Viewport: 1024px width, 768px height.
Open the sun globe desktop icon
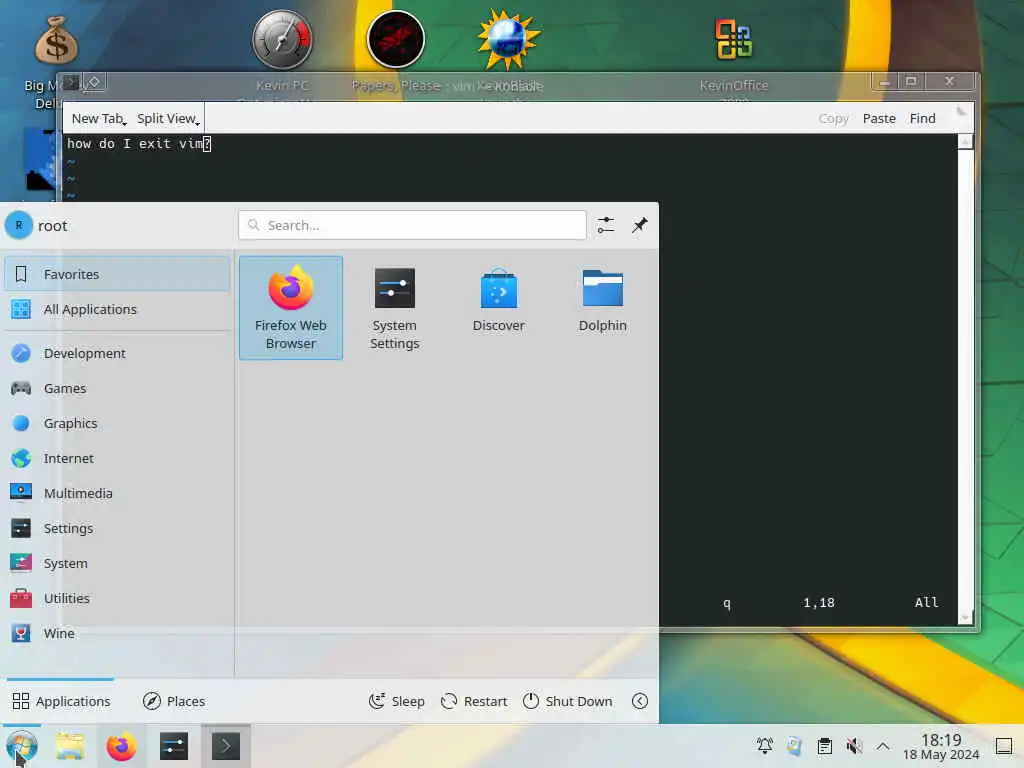click(x=508, y=40)
